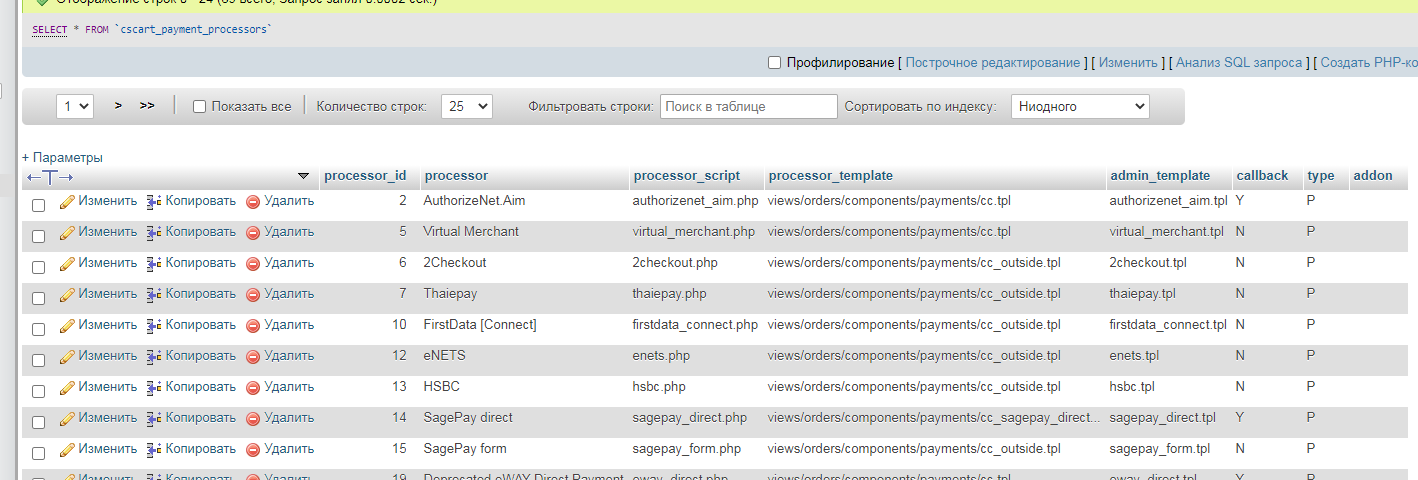This screenshot has width=1418, height=480.
Task: Open the Сортировать по индексу dropdown
Action: coord(1080,106)
